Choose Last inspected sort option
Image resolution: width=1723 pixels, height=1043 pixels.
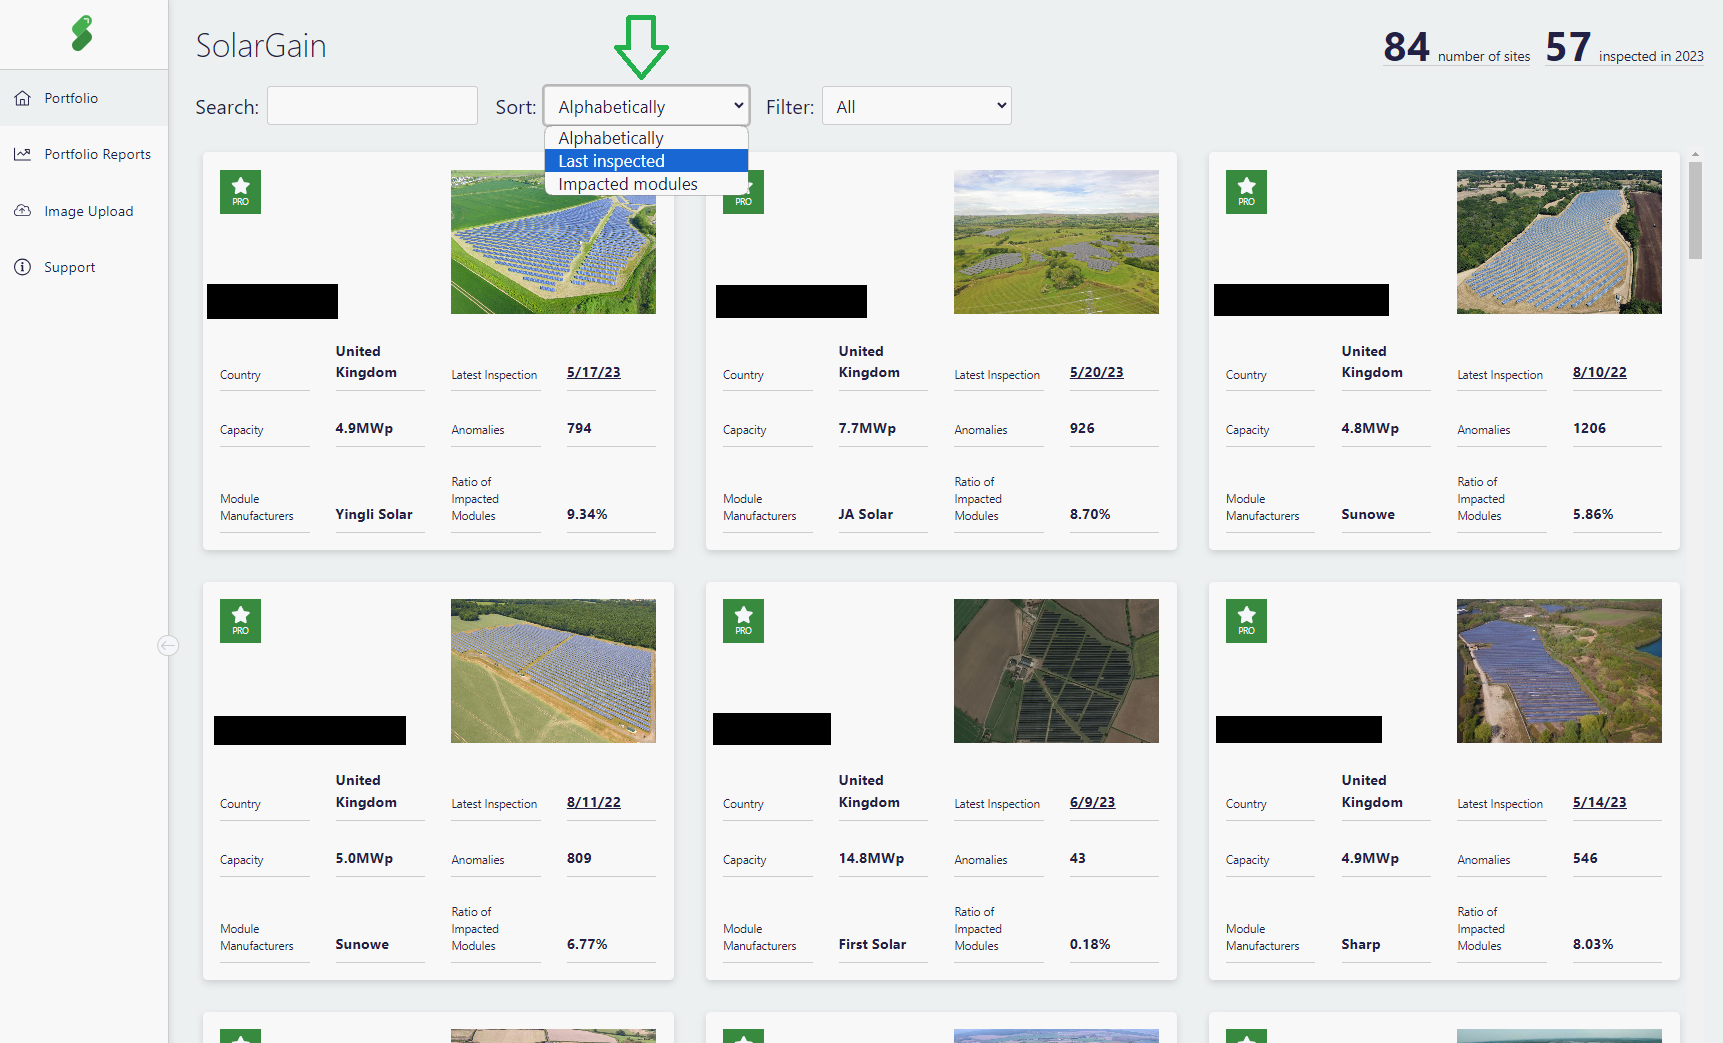(x=646, y=161)
